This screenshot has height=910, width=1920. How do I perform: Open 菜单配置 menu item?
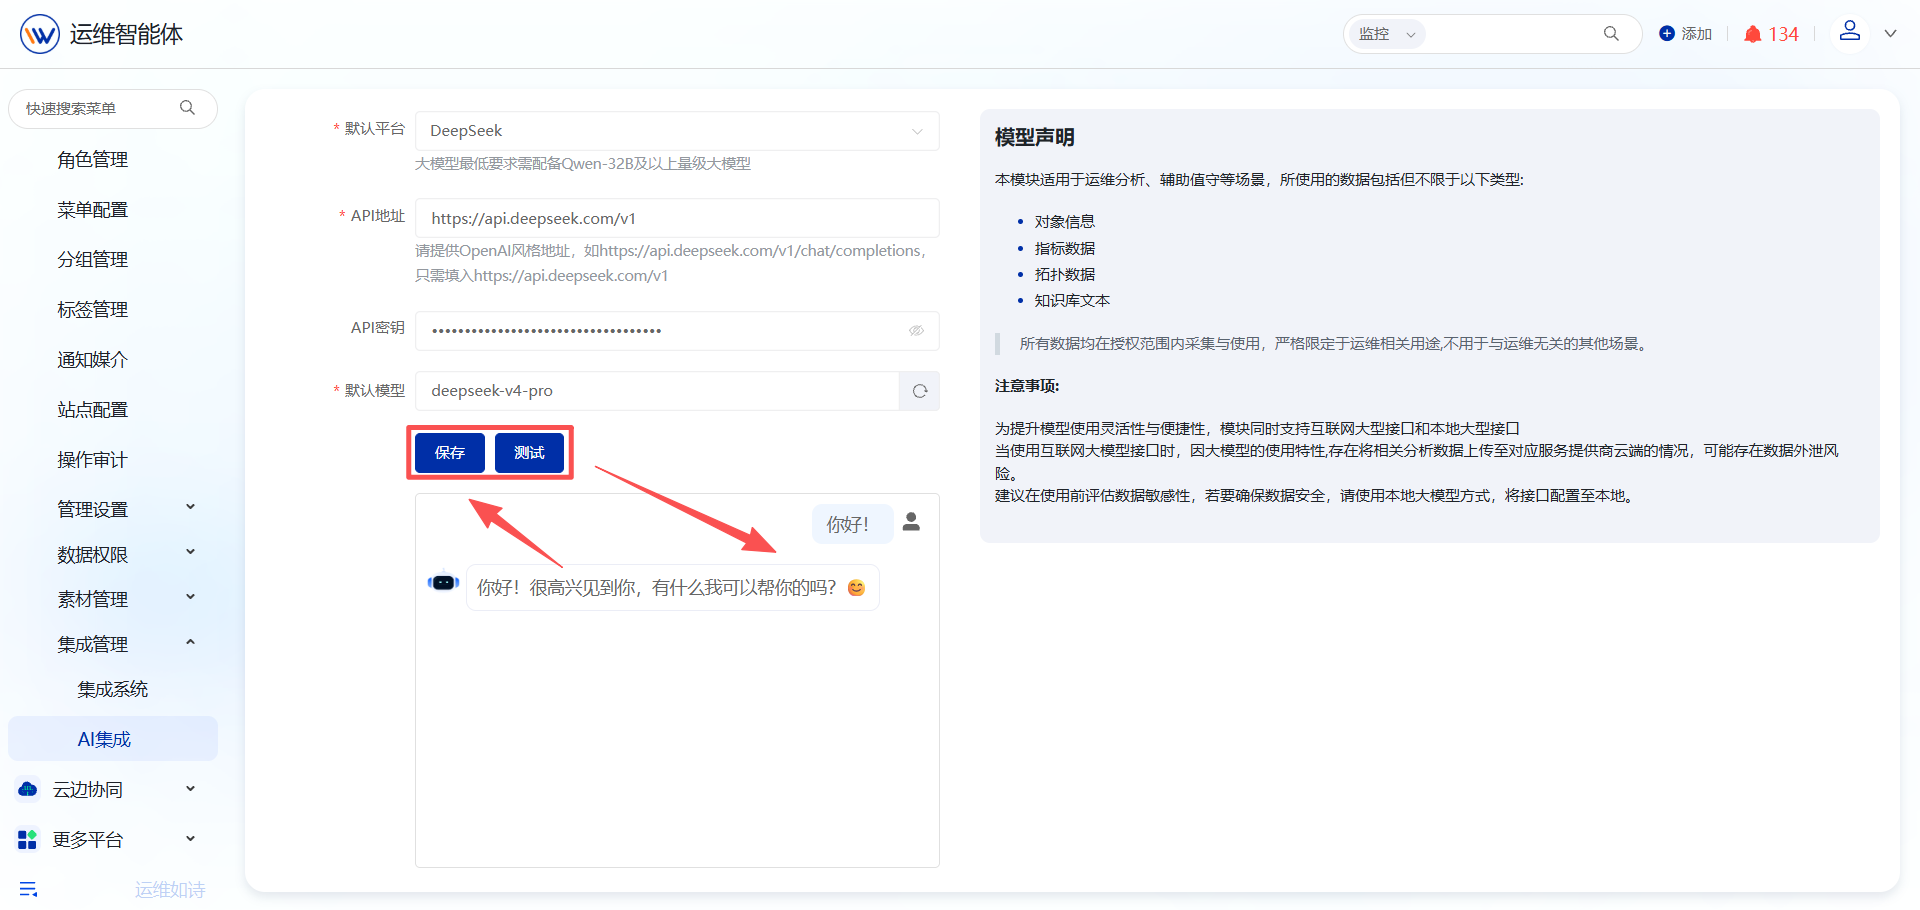[x=93, y=210]
